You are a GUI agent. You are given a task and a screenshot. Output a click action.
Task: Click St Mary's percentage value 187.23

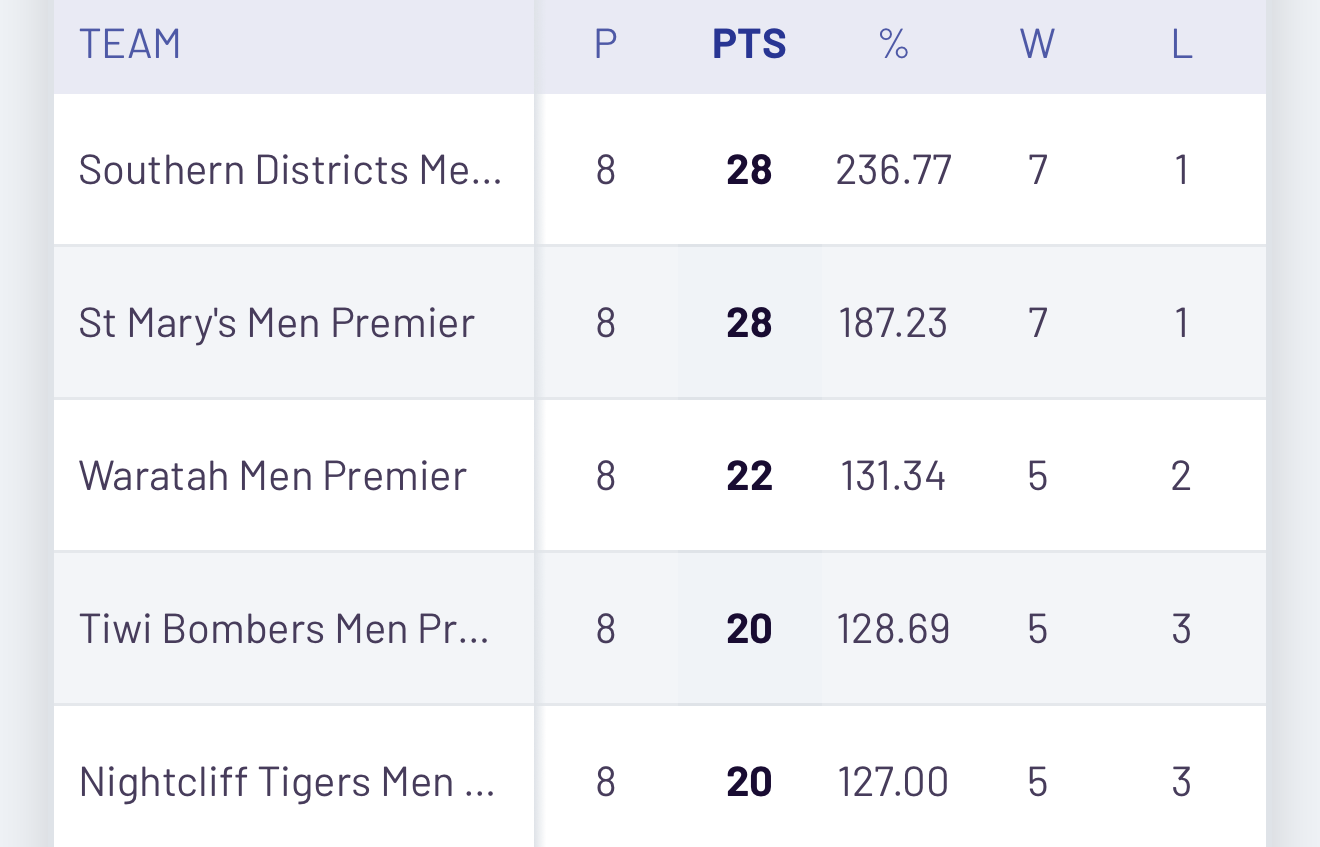point(893,323)
